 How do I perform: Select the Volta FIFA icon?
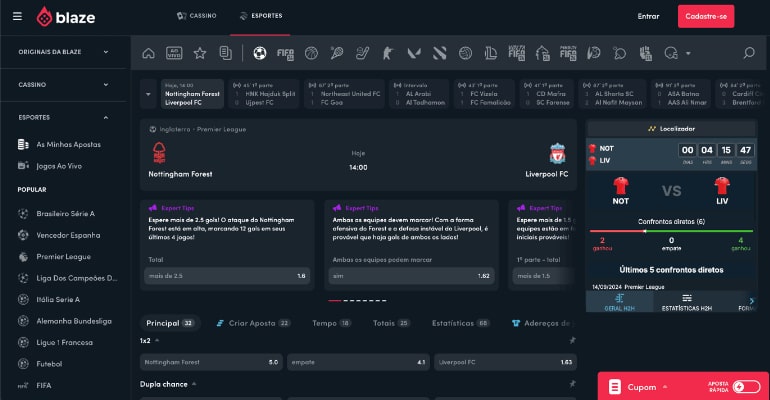(x=517, y=53)
